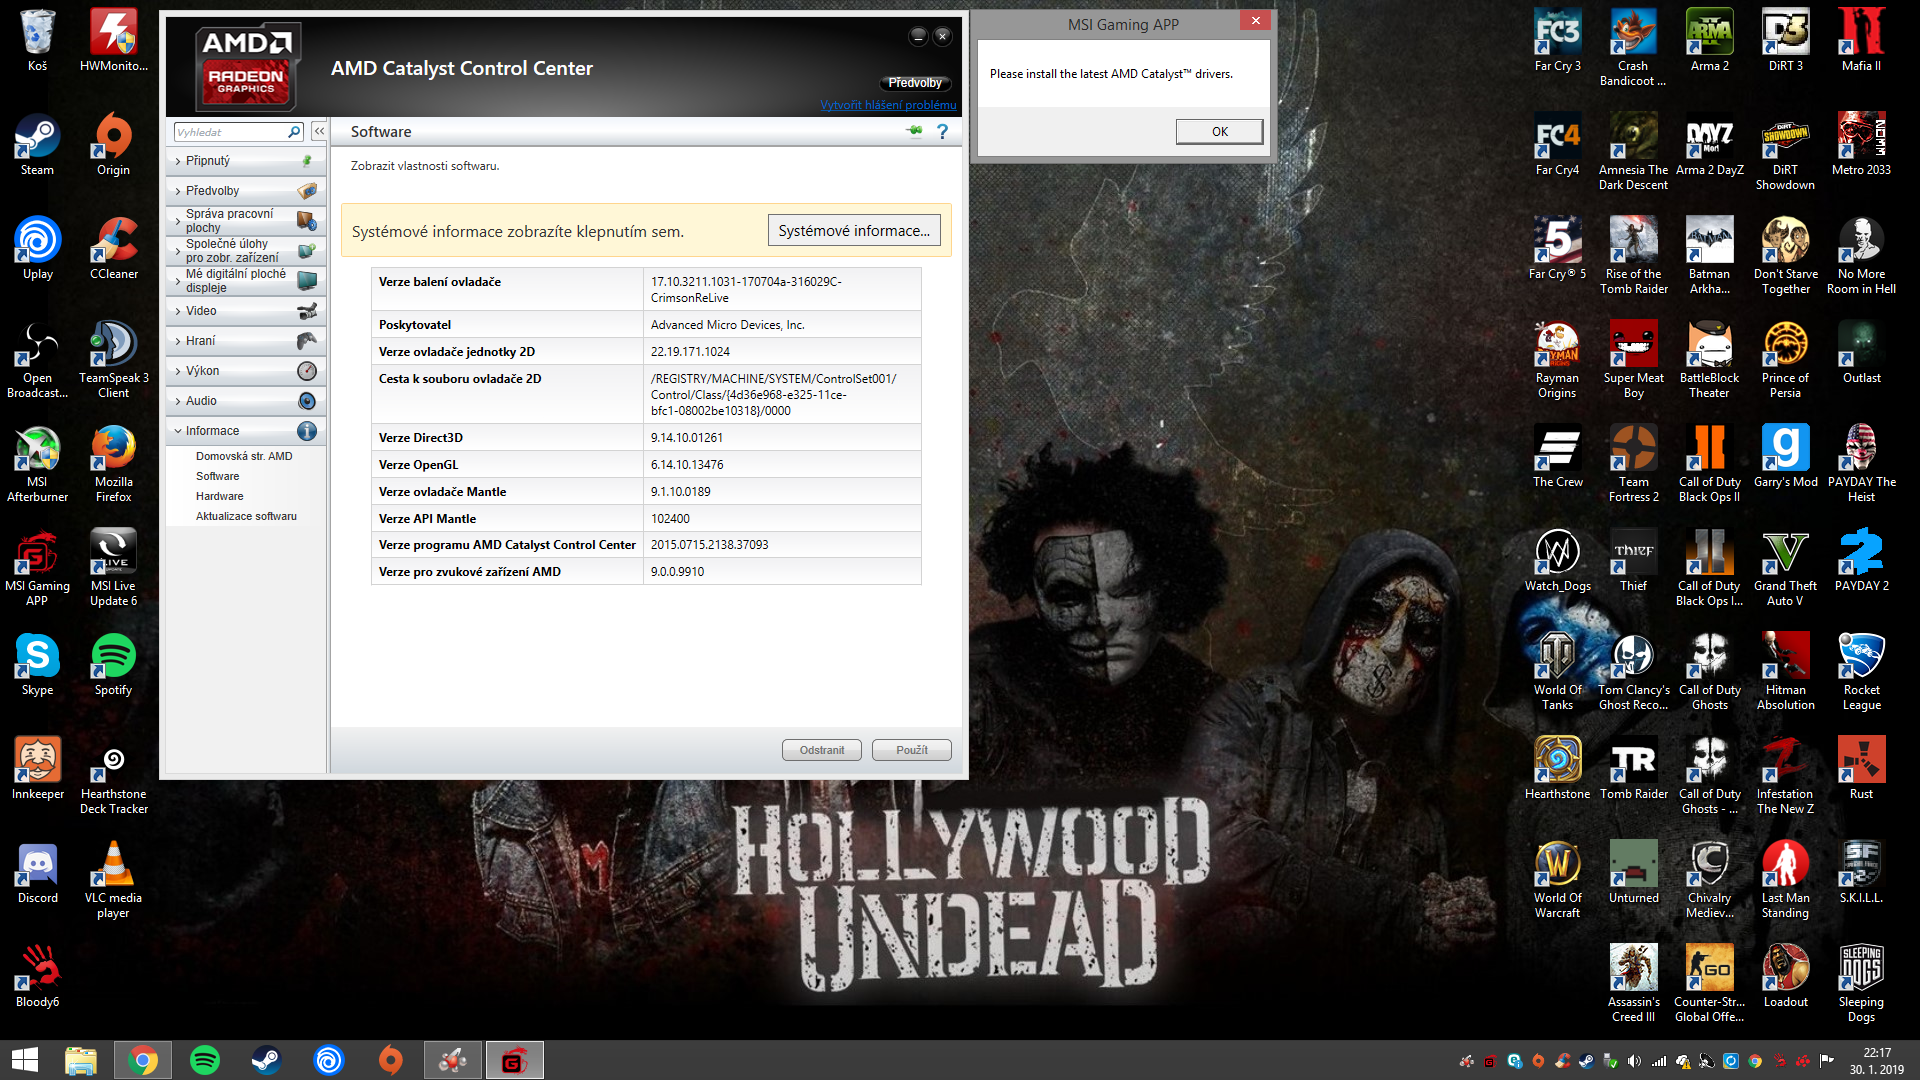This screenshot has width=1920, height=1080.
Task: Click the Použít button
Action: pos(911,750)
